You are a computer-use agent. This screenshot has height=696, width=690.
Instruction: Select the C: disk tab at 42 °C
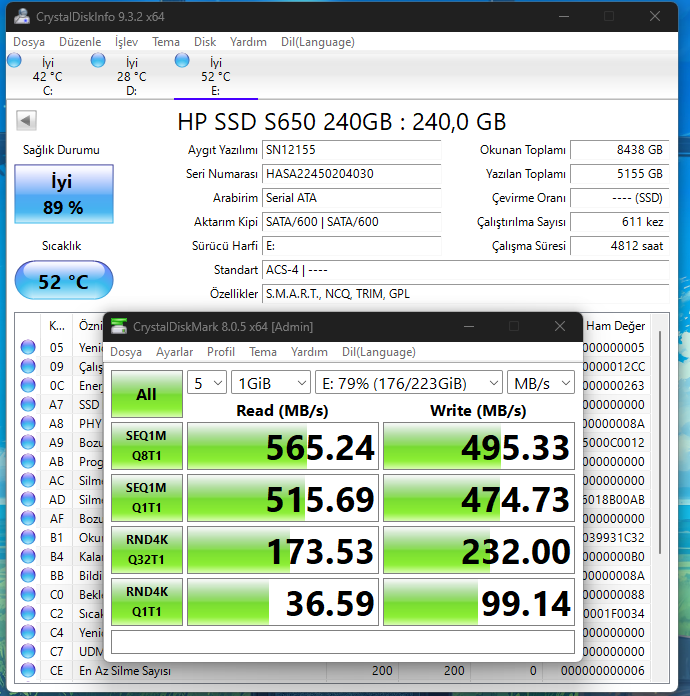pyautogui.click(x=48, y=76)
